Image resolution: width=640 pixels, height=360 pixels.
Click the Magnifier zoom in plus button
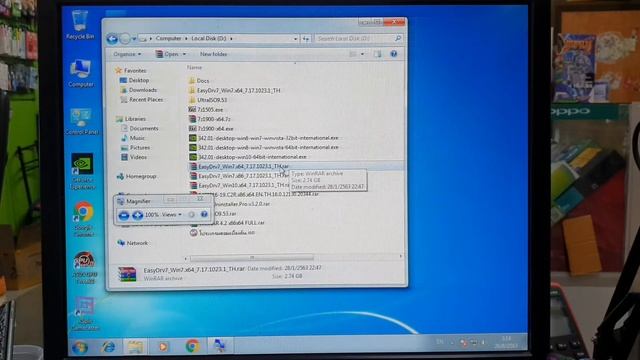pyautogui.click(x=137, y=215)
